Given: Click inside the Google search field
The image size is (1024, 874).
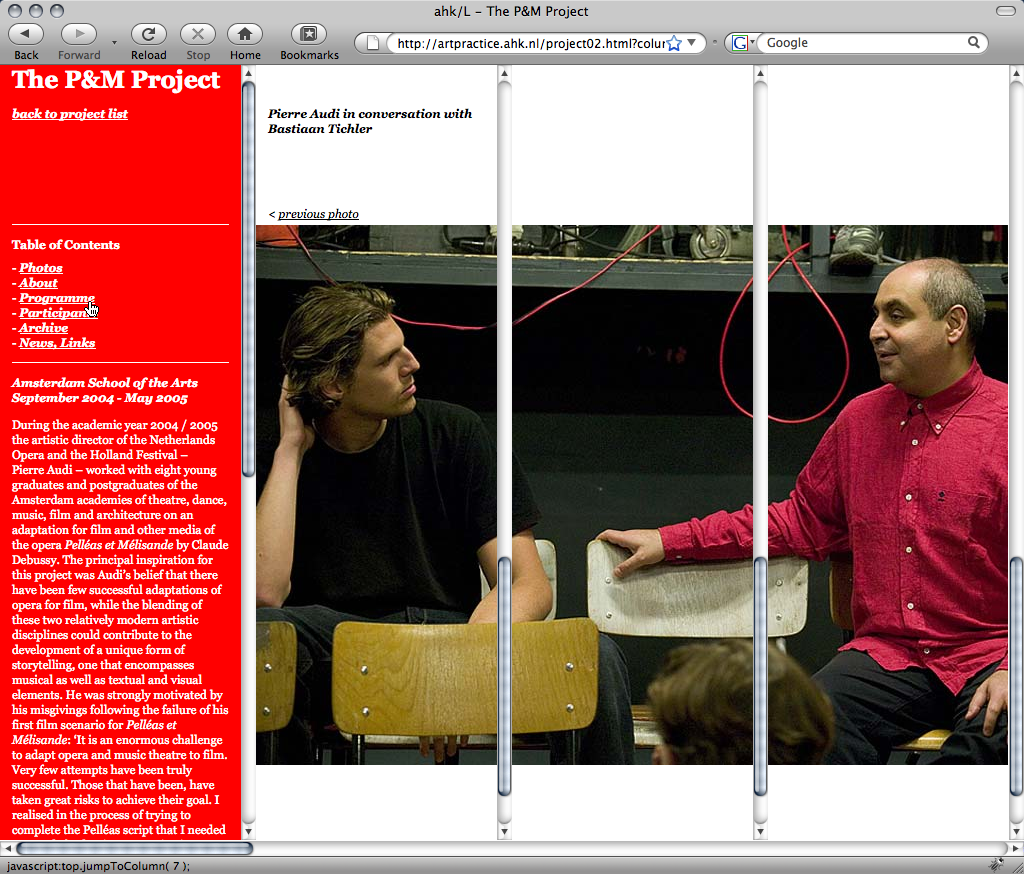Looking at the screenshot, I should click(860, 43).
